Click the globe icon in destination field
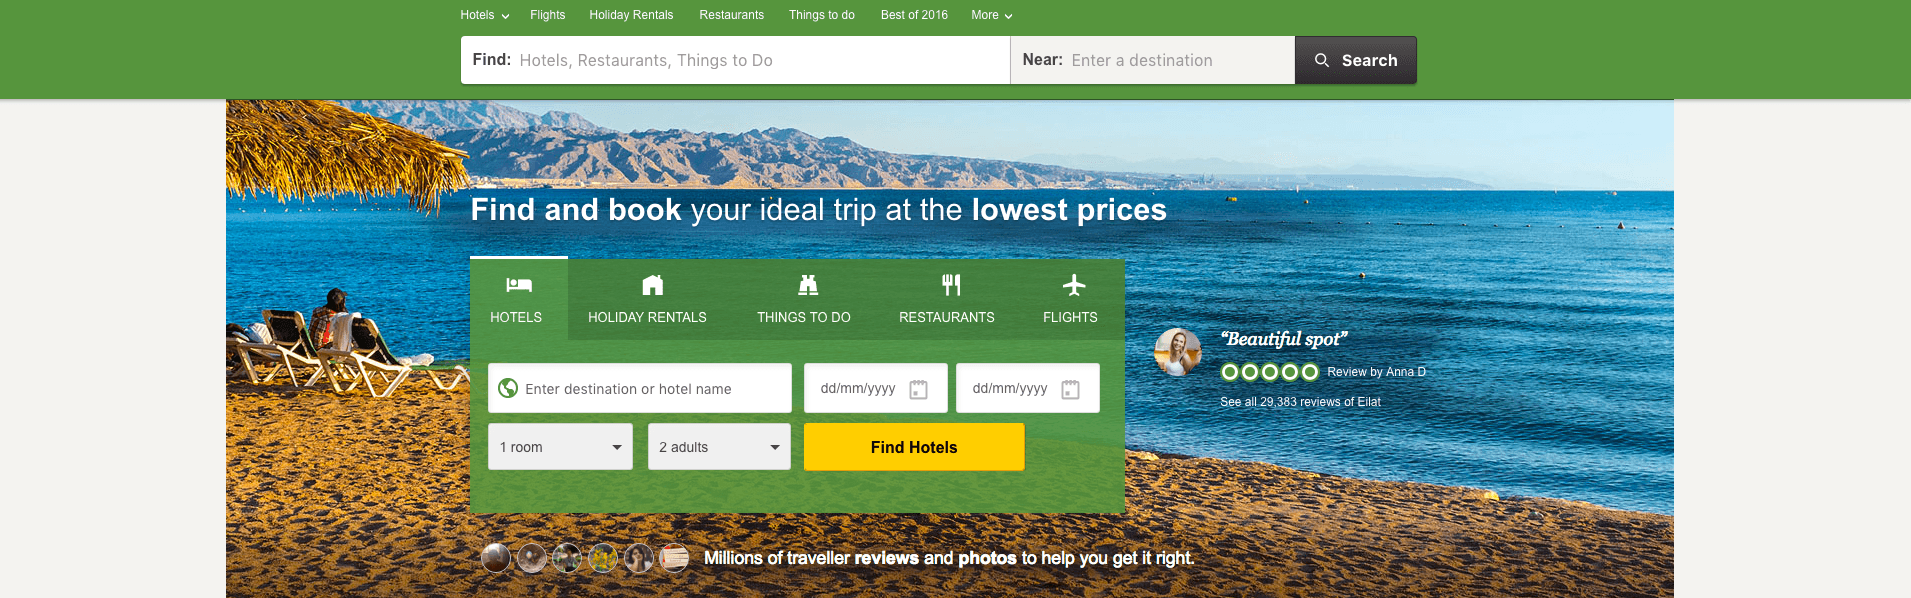Screen dimensions: 1911x598 click(x=508, y=388)
